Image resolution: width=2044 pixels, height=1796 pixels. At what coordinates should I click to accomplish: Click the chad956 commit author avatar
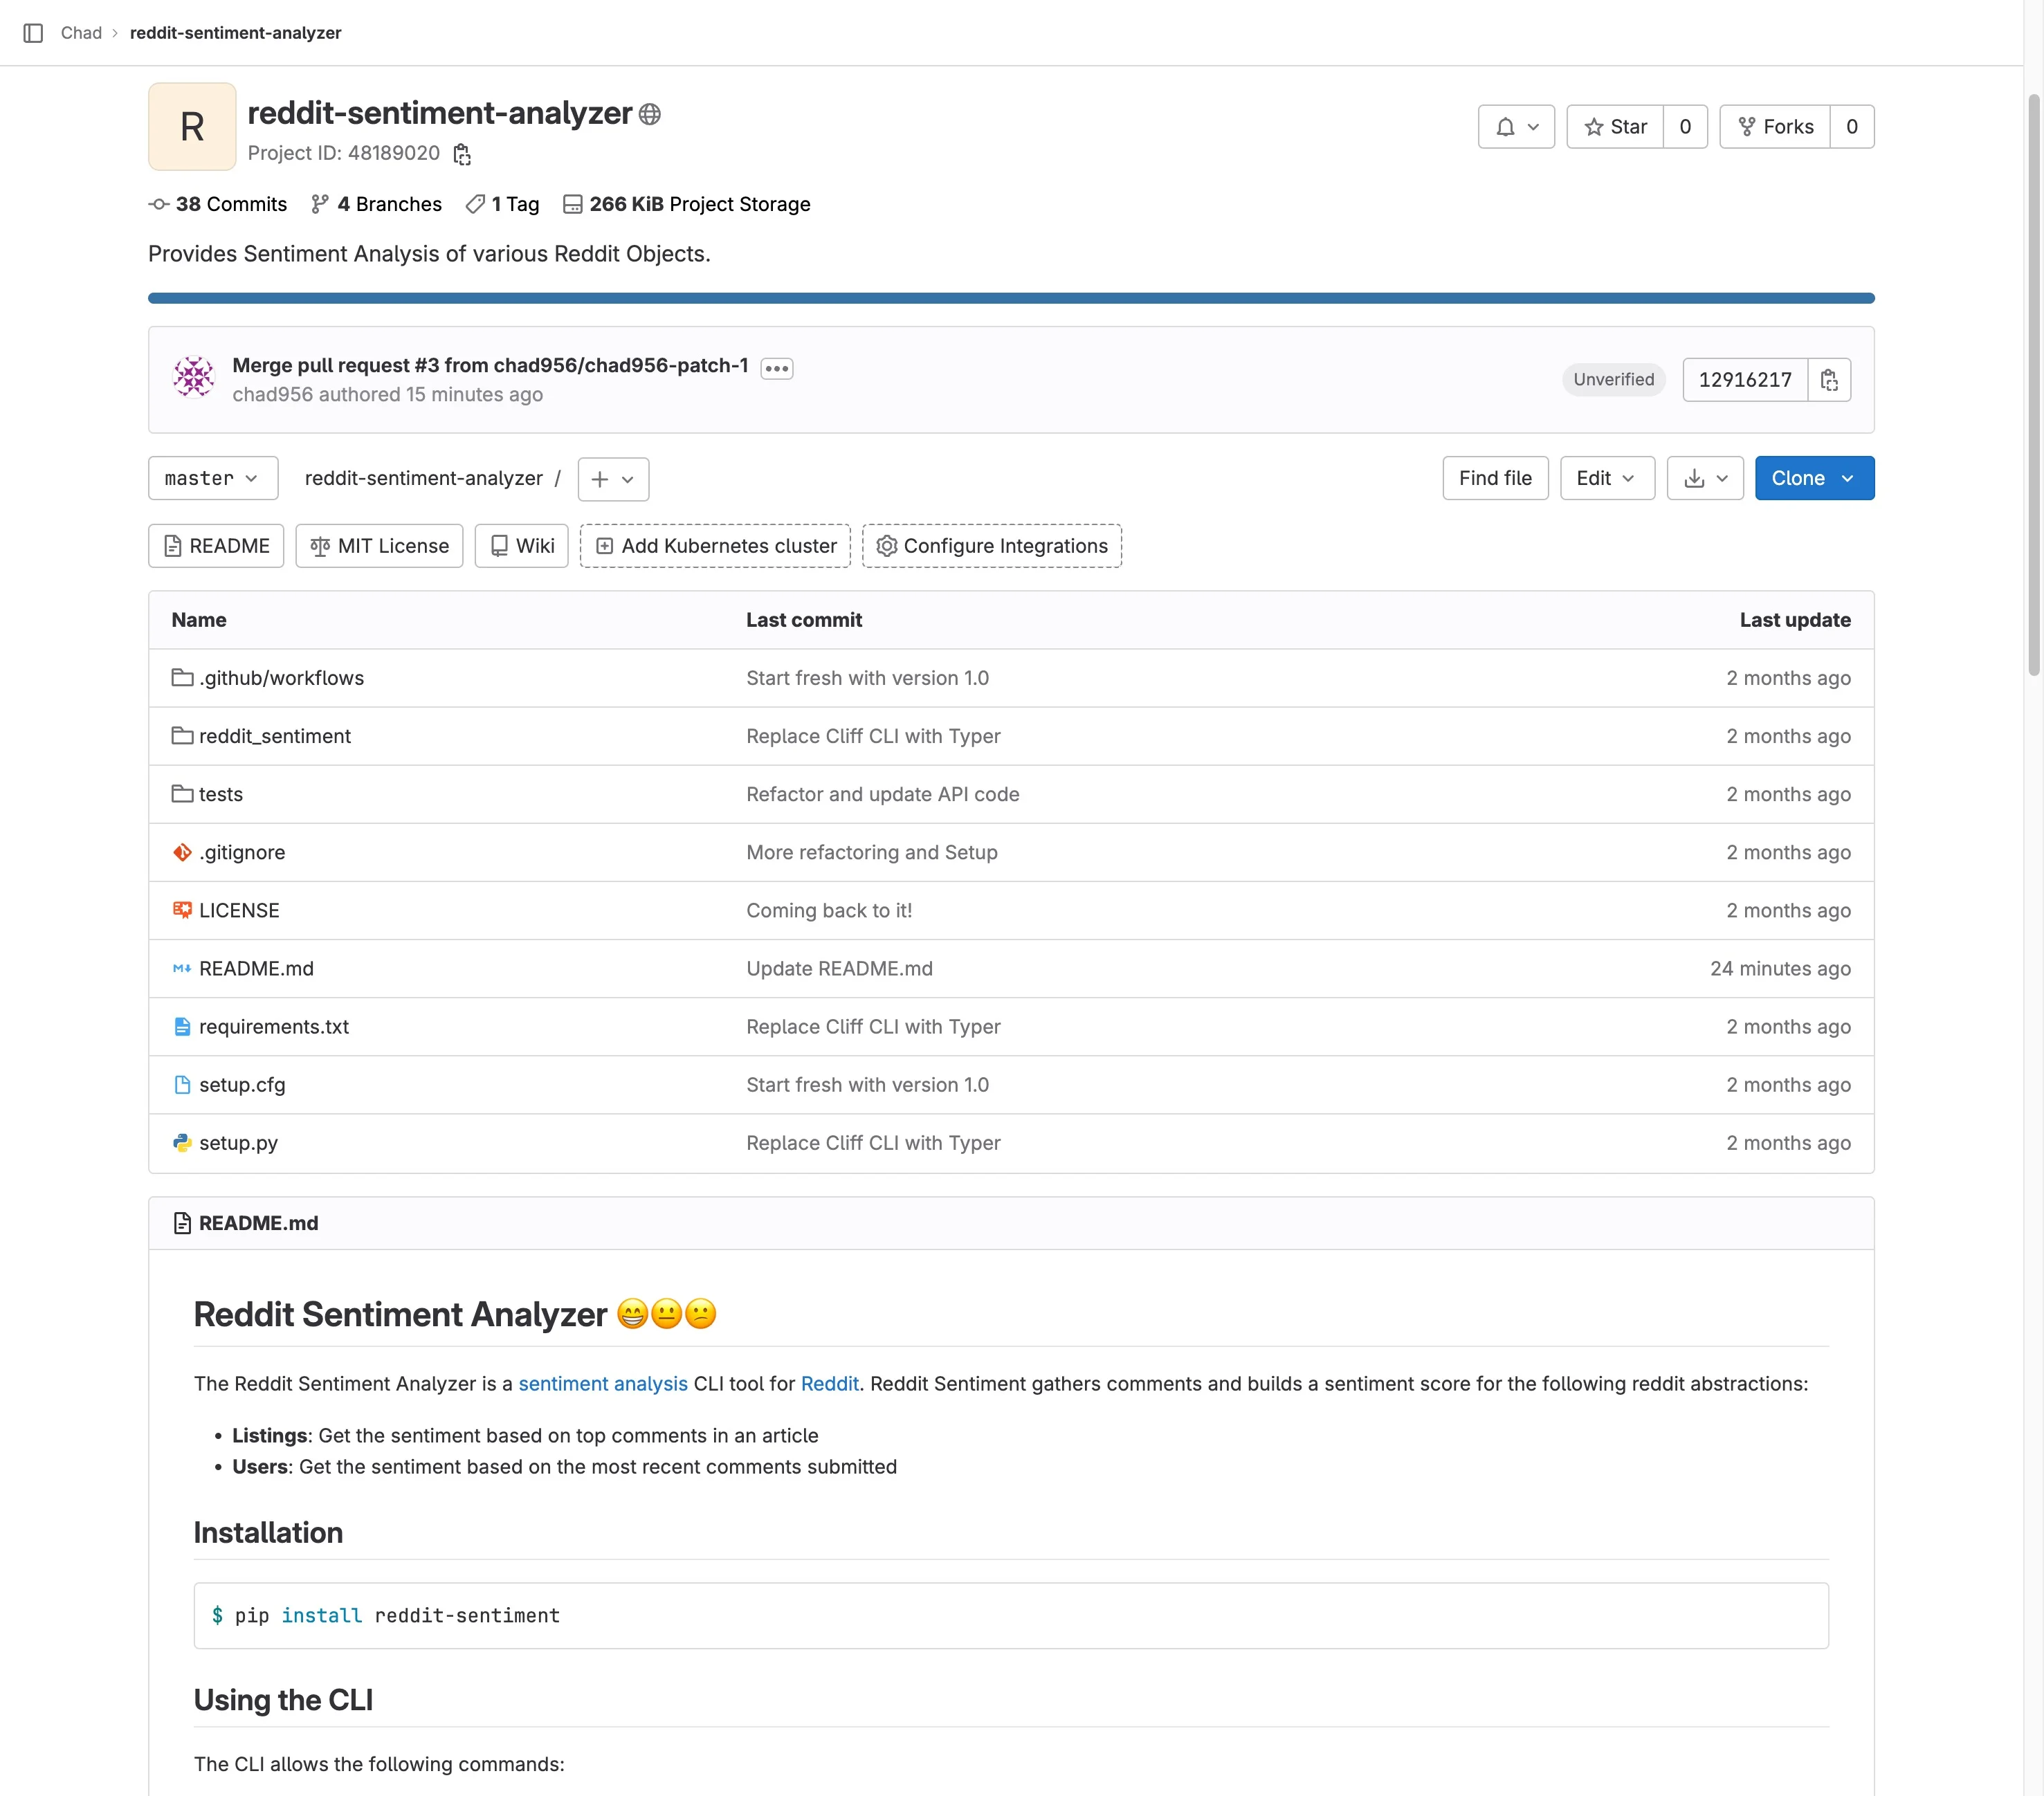(x=194, y=377)
